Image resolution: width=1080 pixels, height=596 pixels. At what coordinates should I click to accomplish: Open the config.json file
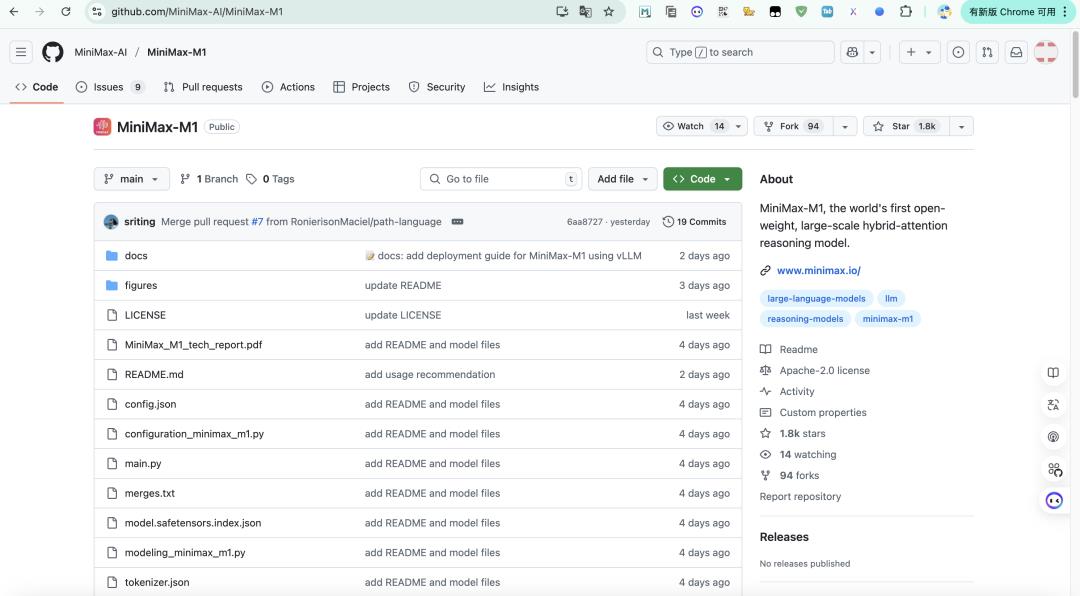click(x=150, y=404)
